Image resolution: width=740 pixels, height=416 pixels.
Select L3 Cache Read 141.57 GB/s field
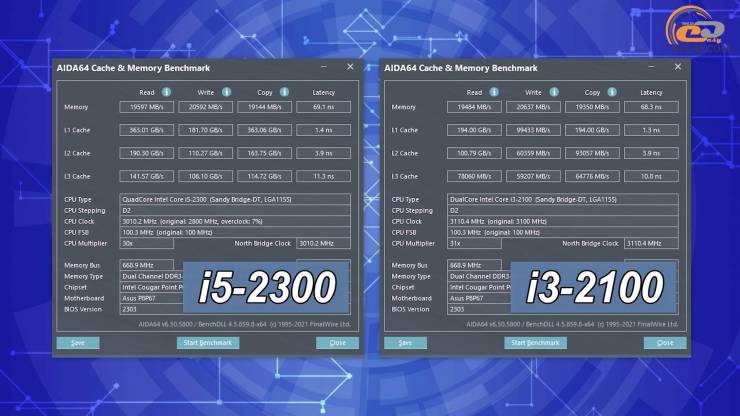146,176
